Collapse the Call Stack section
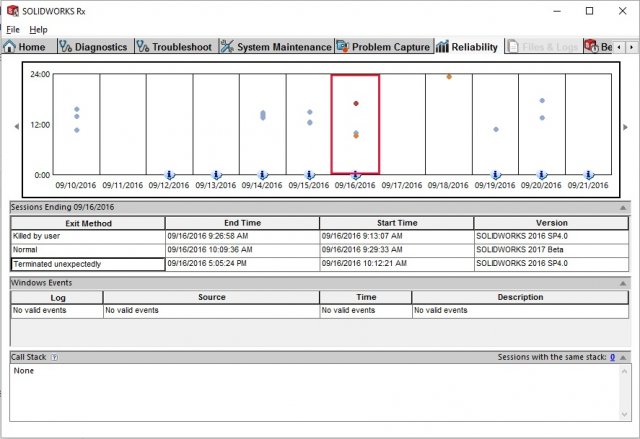Screen dimensions: 640x439 623,357
